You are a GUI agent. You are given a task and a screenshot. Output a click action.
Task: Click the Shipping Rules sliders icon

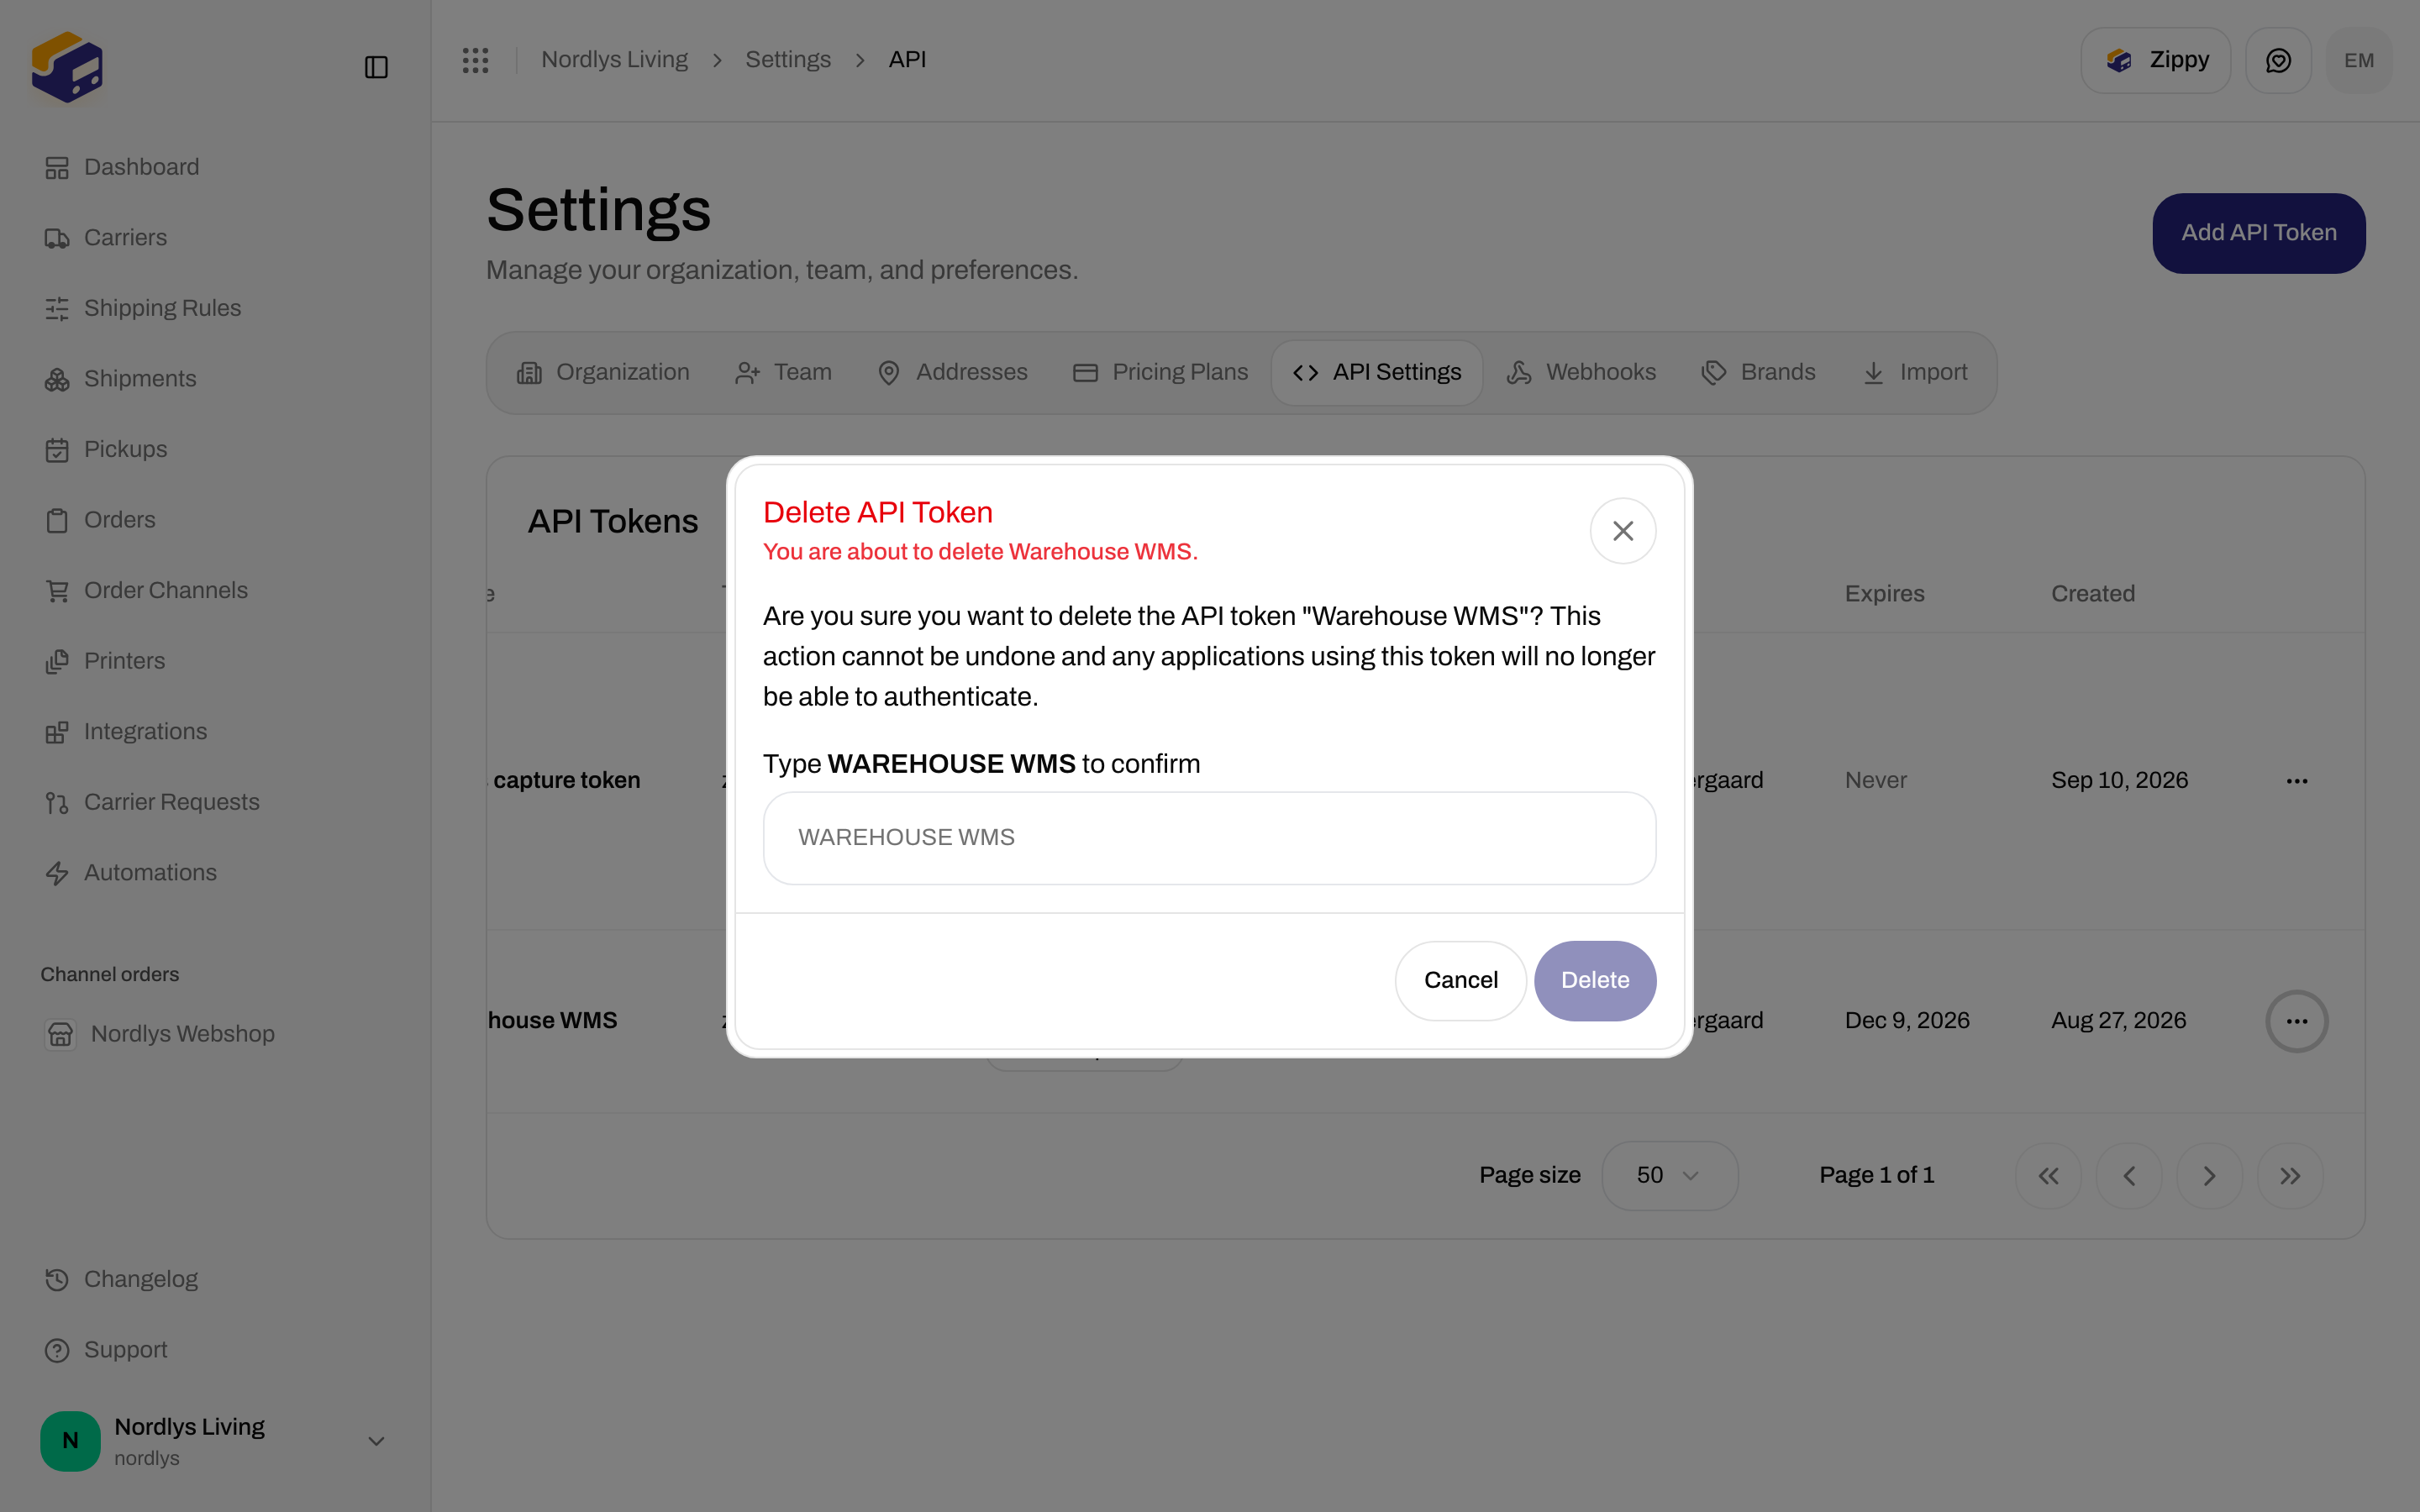pyautogui.click(x=57, y=309)
